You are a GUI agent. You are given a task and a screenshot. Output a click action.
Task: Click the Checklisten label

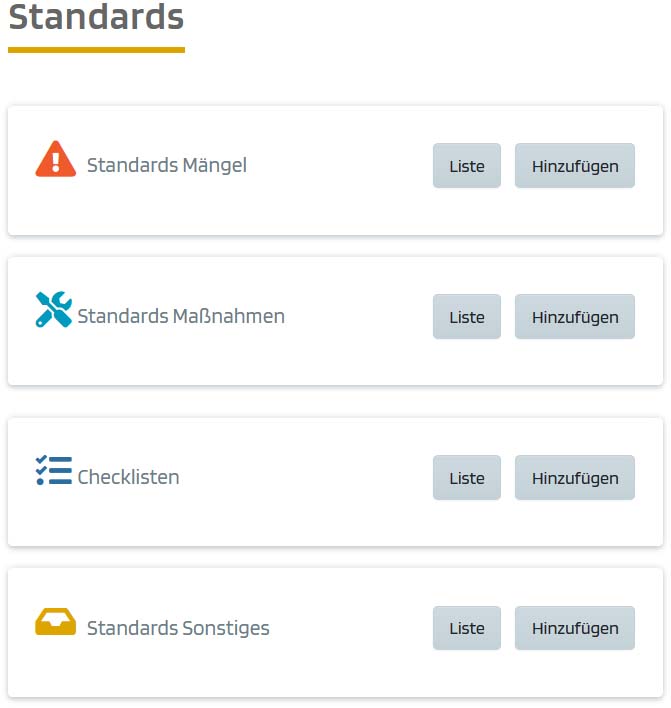[128, 478]
